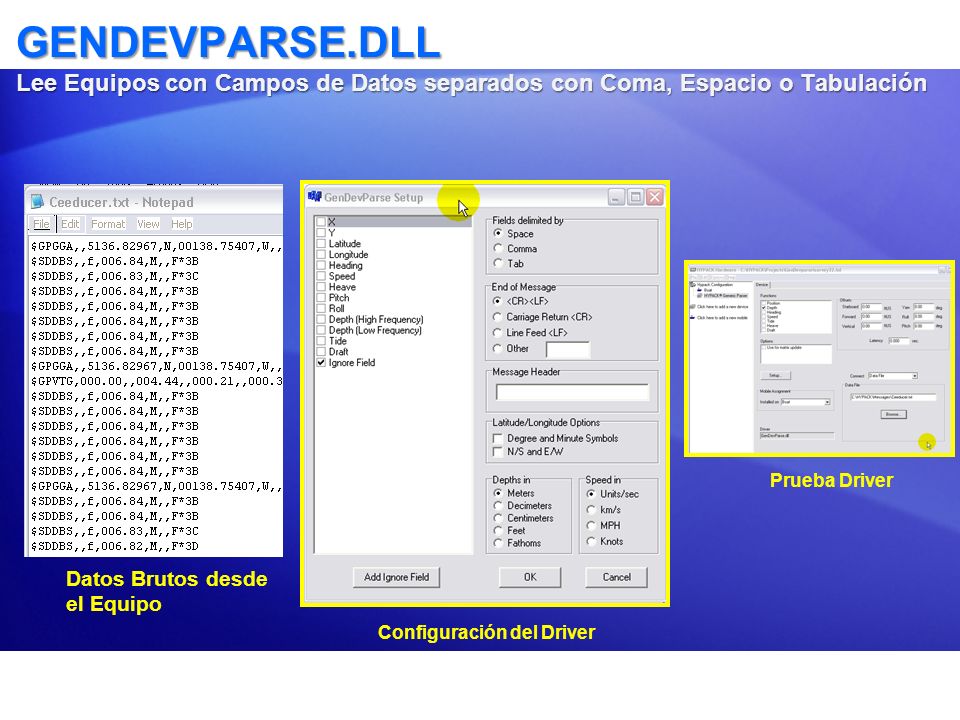Click the Latency field in Hypack Hardware
Screen dimensions: 960x720
tap(899, 341)
